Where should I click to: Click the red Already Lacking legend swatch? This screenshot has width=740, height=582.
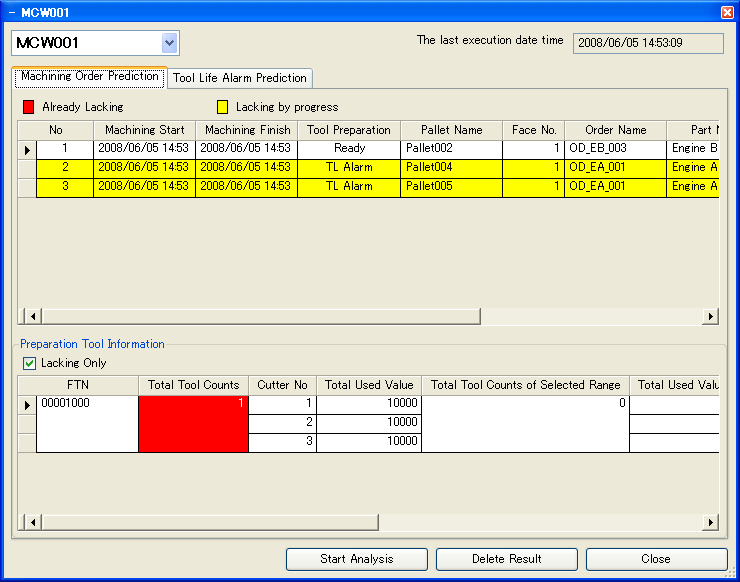pos(28,107)
